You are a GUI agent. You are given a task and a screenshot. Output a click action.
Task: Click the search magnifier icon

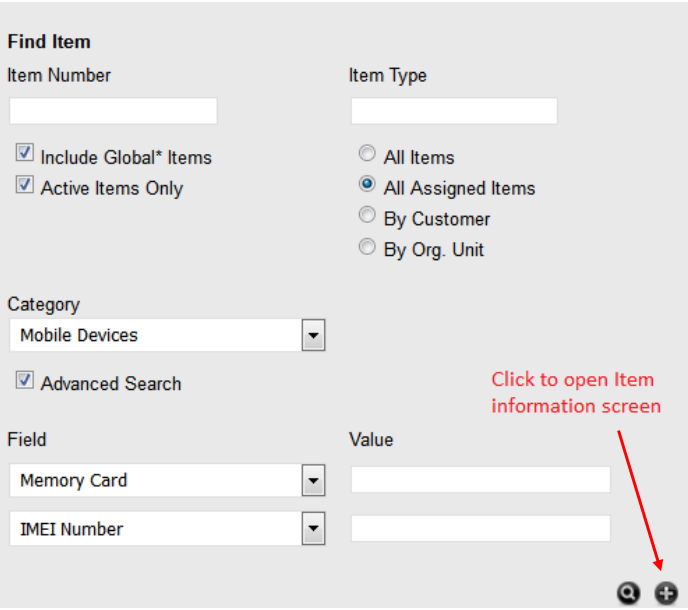tap(628, 593)
